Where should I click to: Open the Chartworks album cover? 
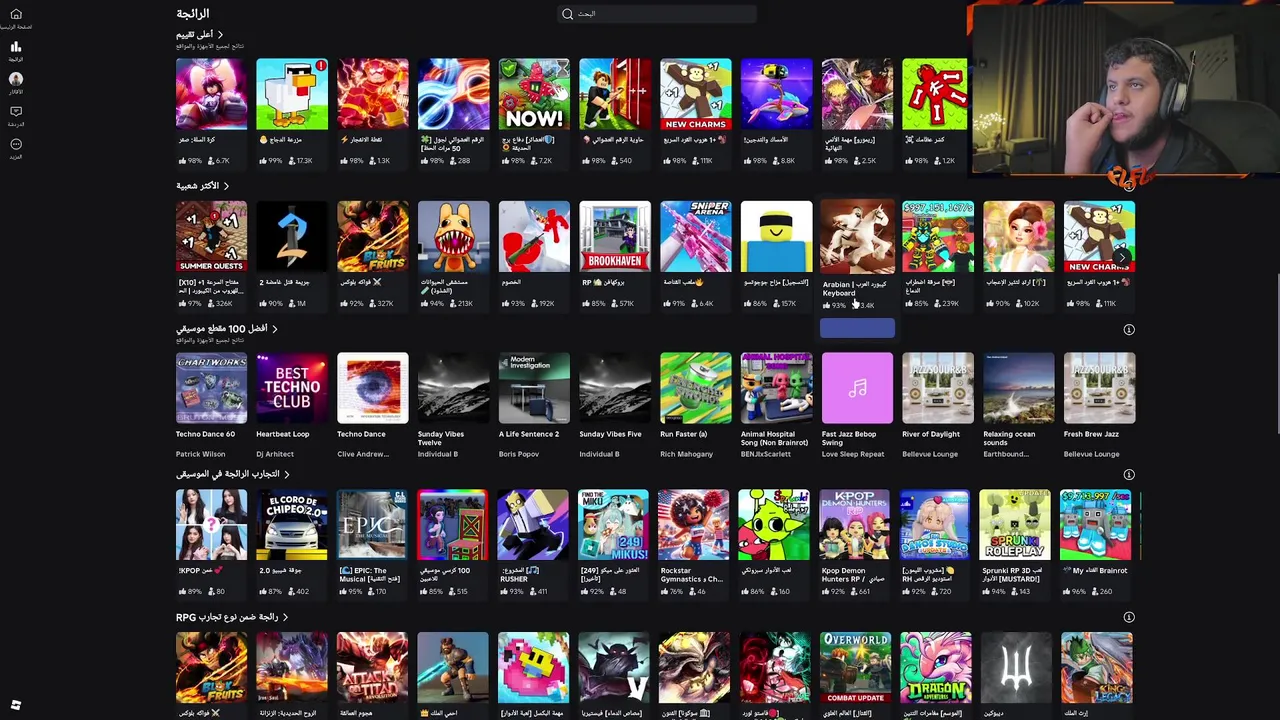212,388
